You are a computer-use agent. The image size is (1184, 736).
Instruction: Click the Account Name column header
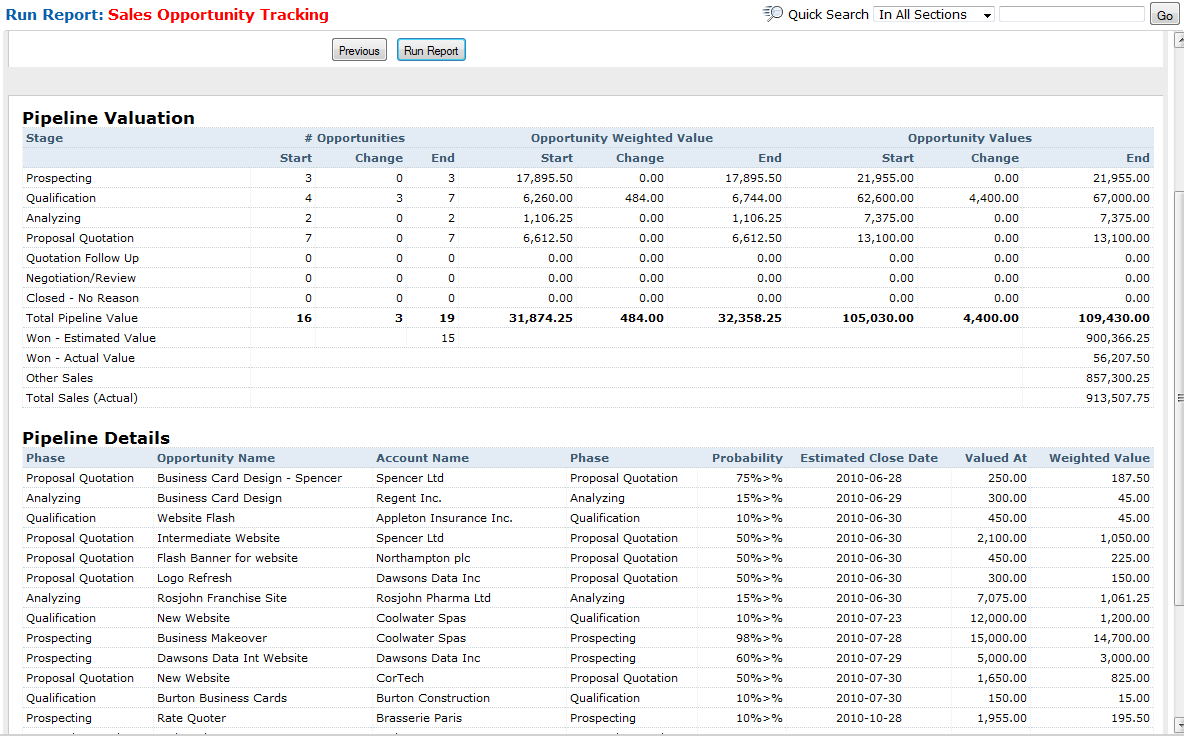pyautogui.click(x=422, y=458)
